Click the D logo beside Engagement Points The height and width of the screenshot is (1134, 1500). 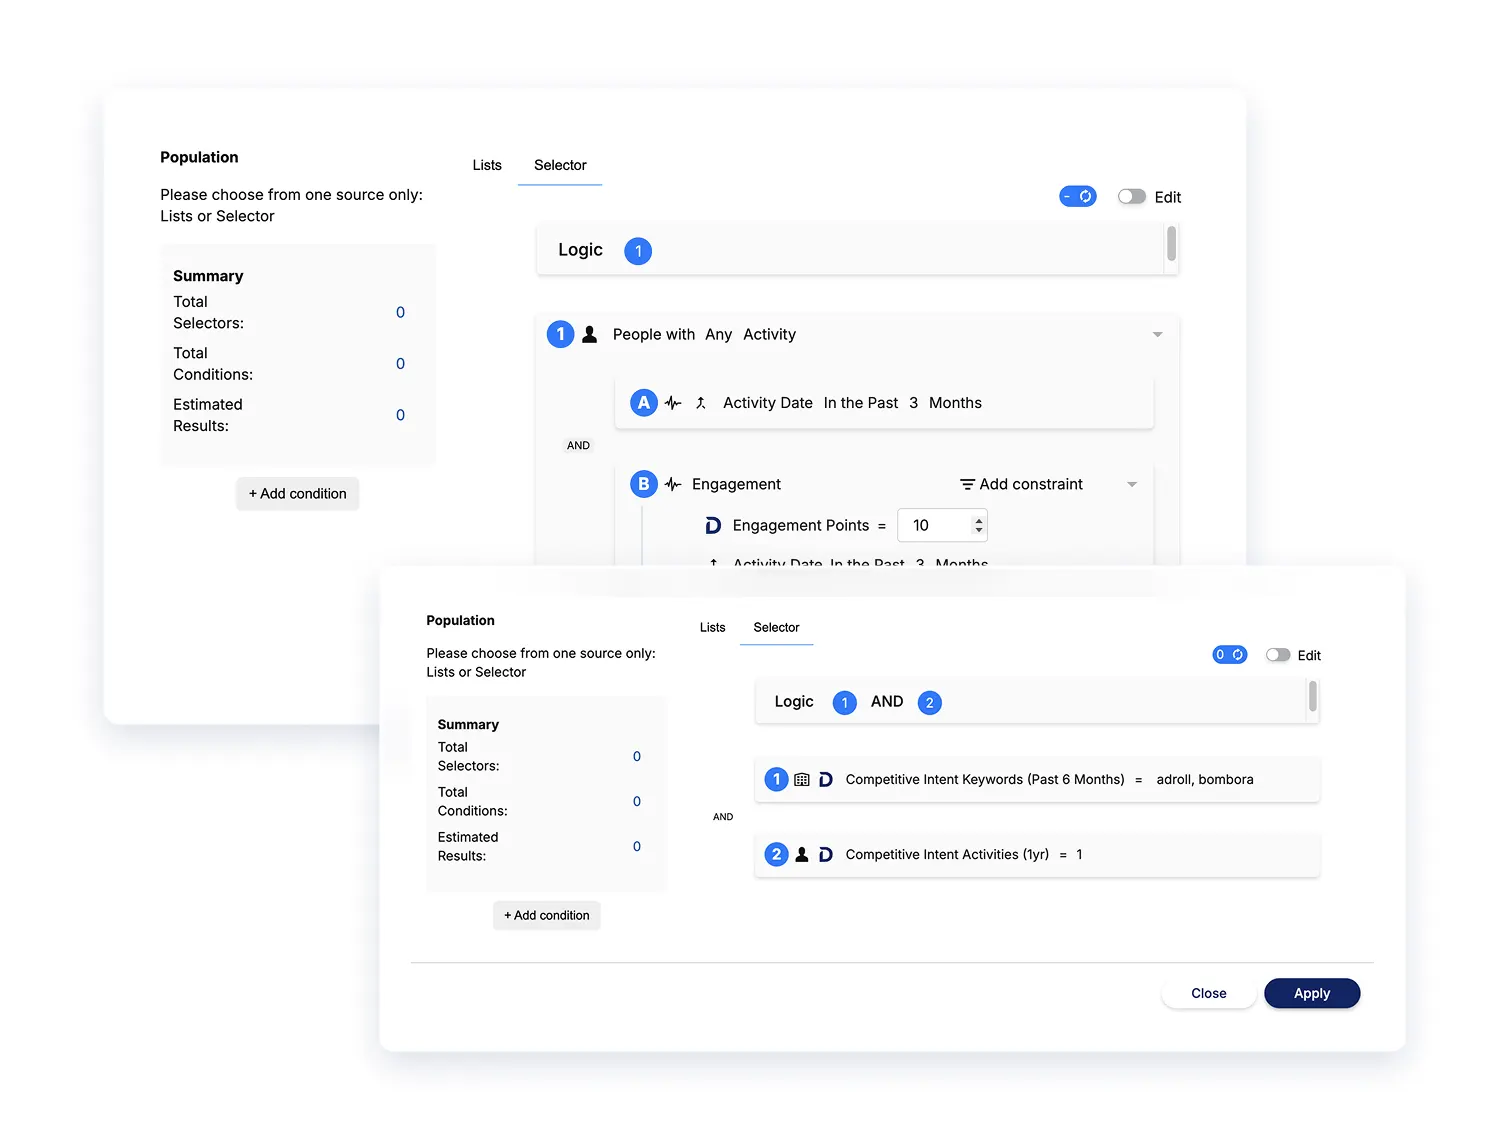pos(713,526)
